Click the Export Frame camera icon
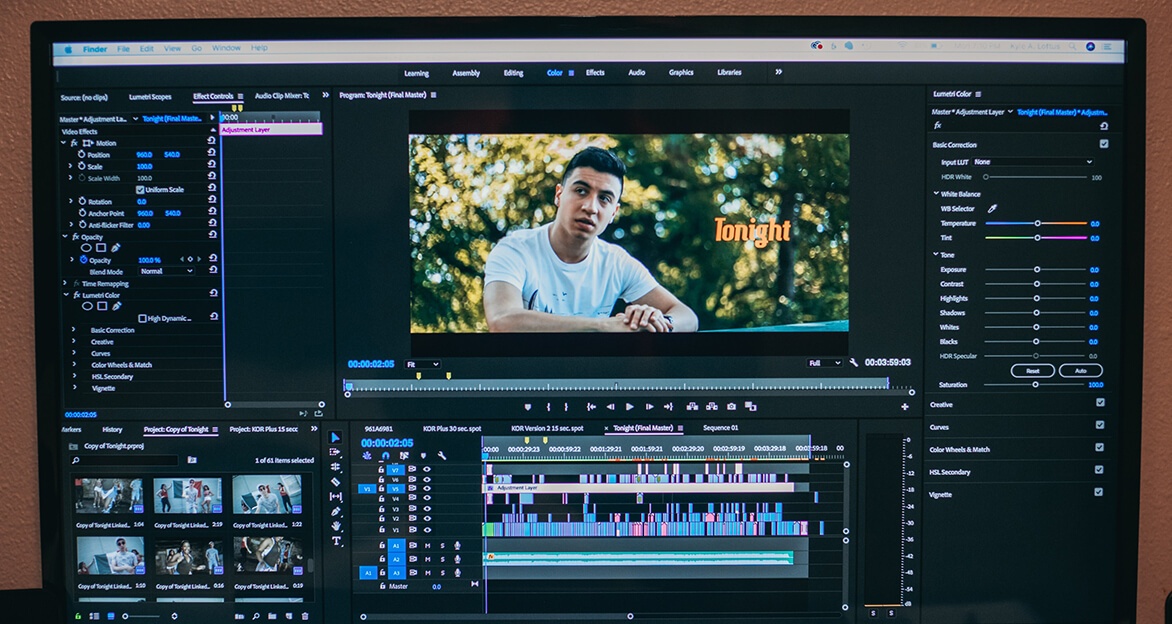Image resolution: width=1172 pixels, height=624 pixels. point(732,406)
